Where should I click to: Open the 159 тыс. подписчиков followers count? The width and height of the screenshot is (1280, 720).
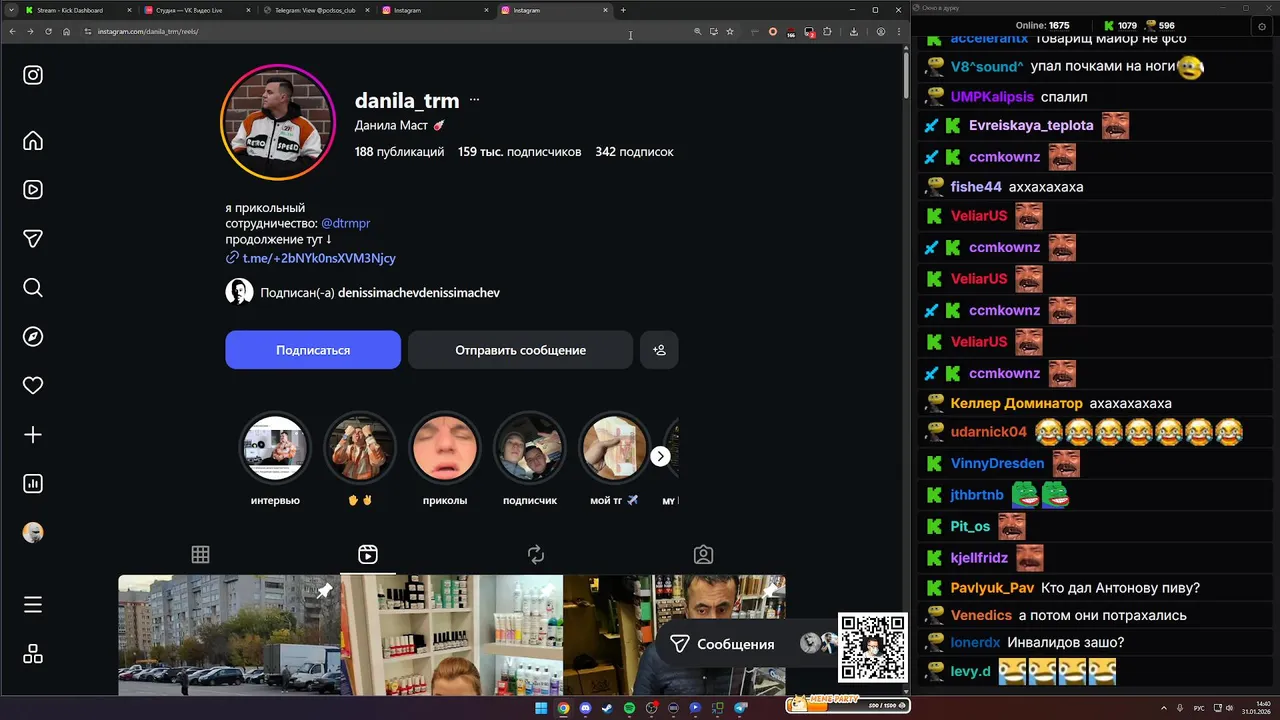(519, 152)
